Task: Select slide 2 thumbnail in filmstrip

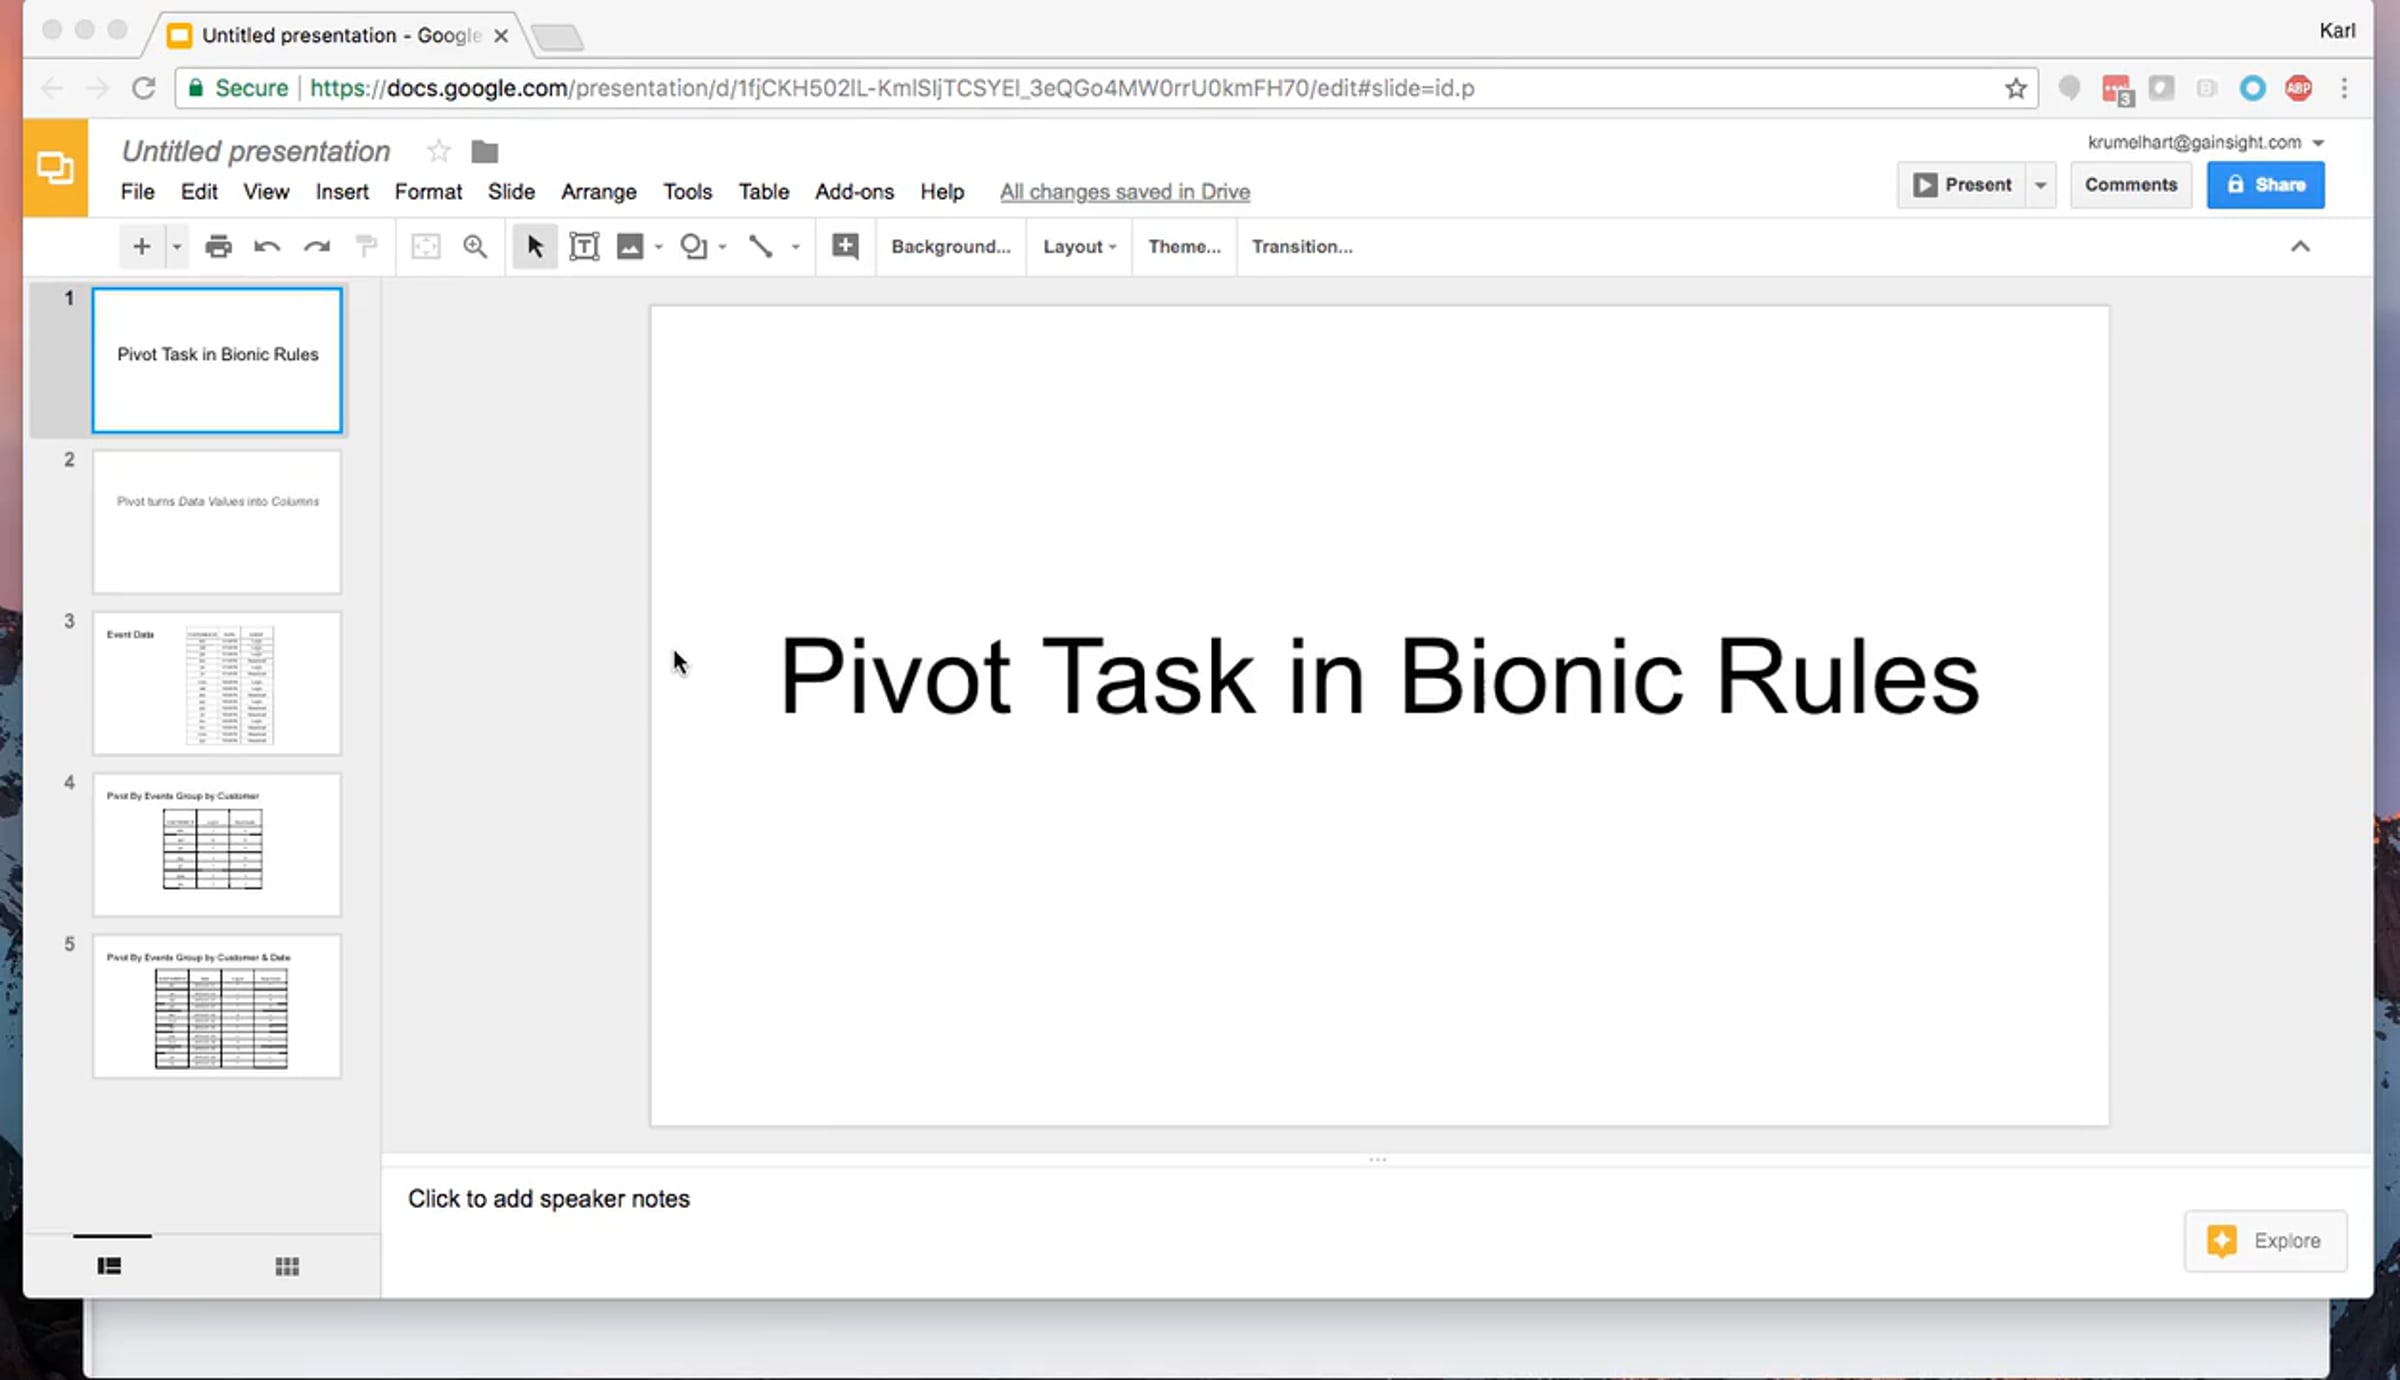Action: (217, 522)
